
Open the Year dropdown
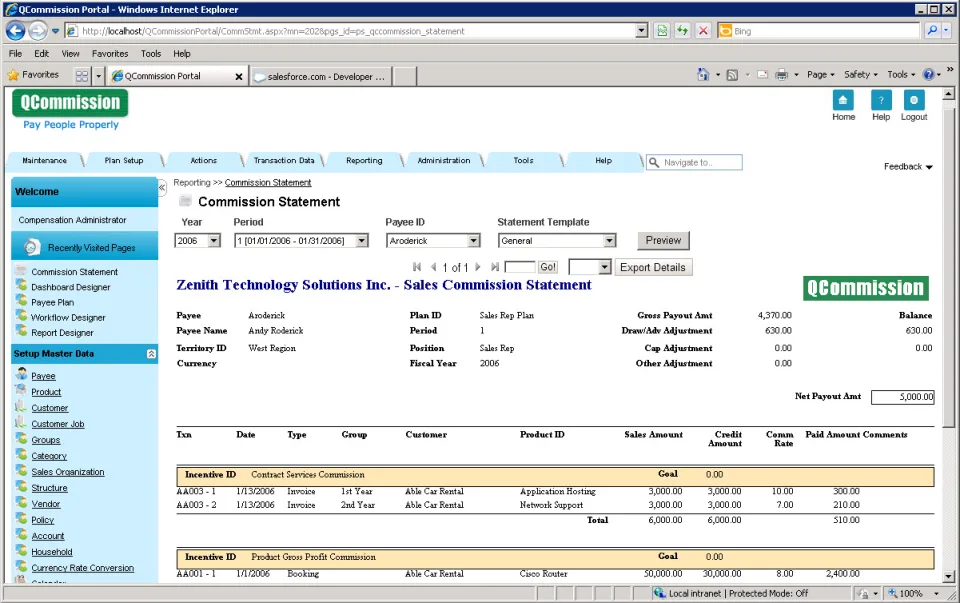214,241
